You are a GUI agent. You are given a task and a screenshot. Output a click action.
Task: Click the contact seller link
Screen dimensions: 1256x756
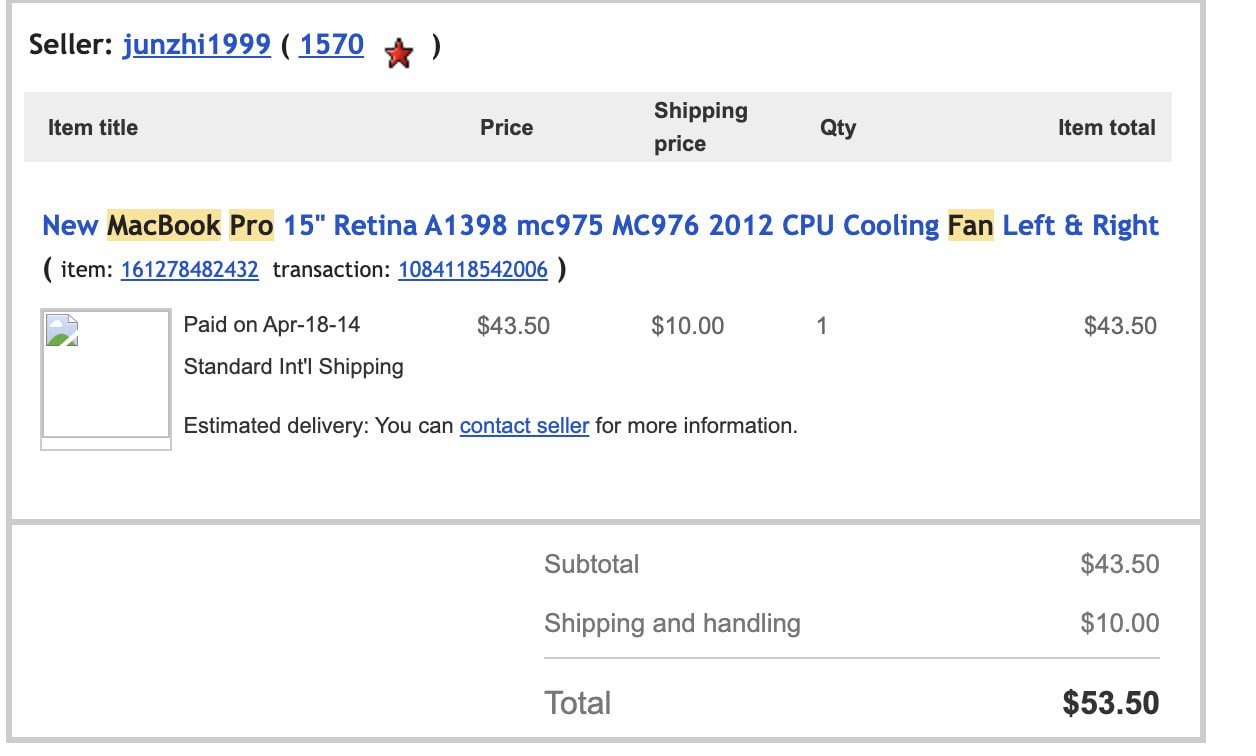click(524, 426)
